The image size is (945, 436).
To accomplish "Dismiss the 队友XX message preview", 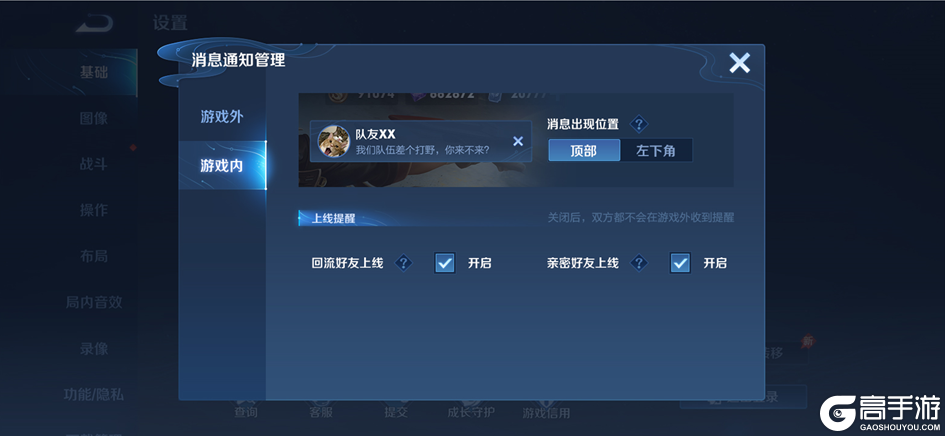I will (518, 141).
